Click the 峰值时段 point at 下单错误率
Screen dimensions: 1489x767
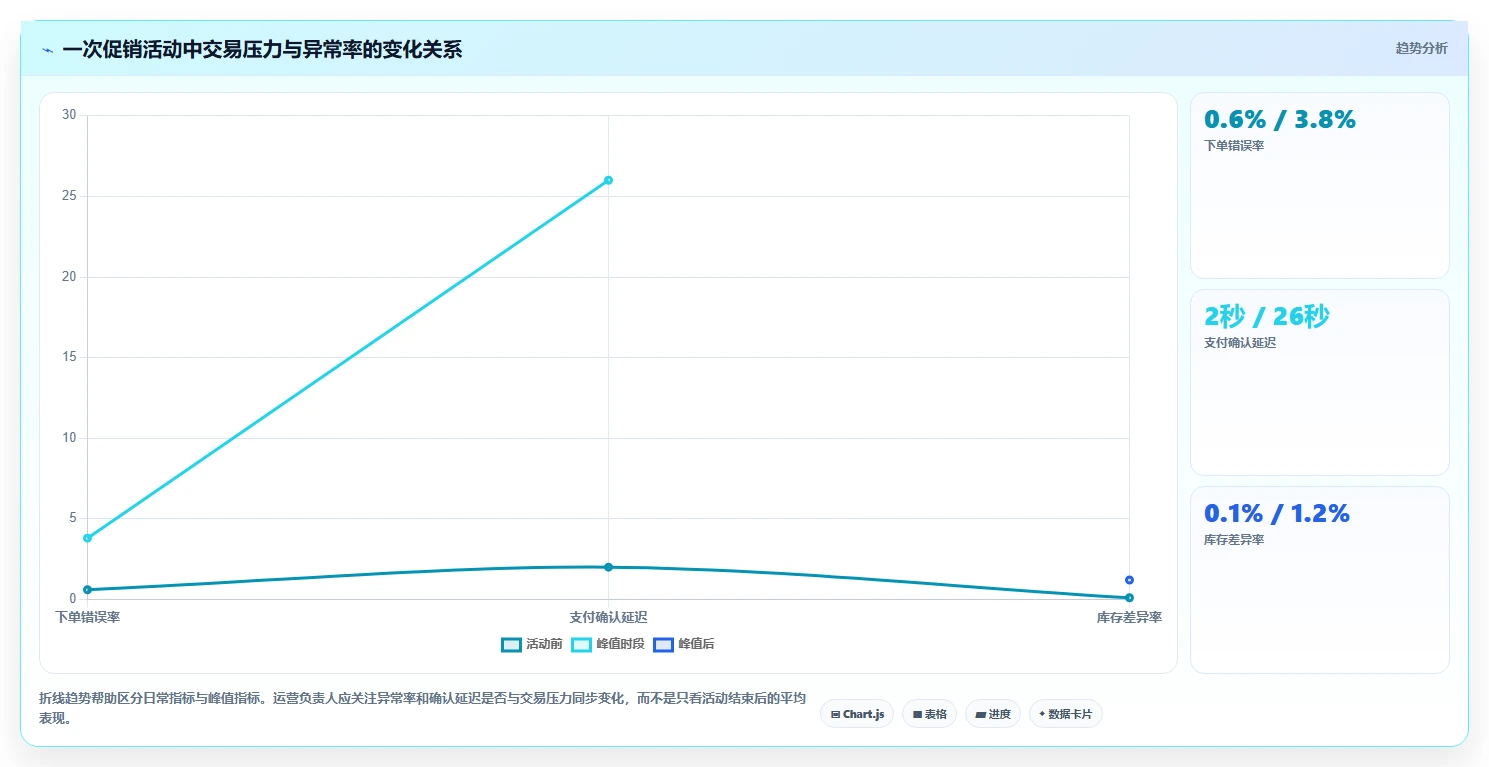(87, 538)
